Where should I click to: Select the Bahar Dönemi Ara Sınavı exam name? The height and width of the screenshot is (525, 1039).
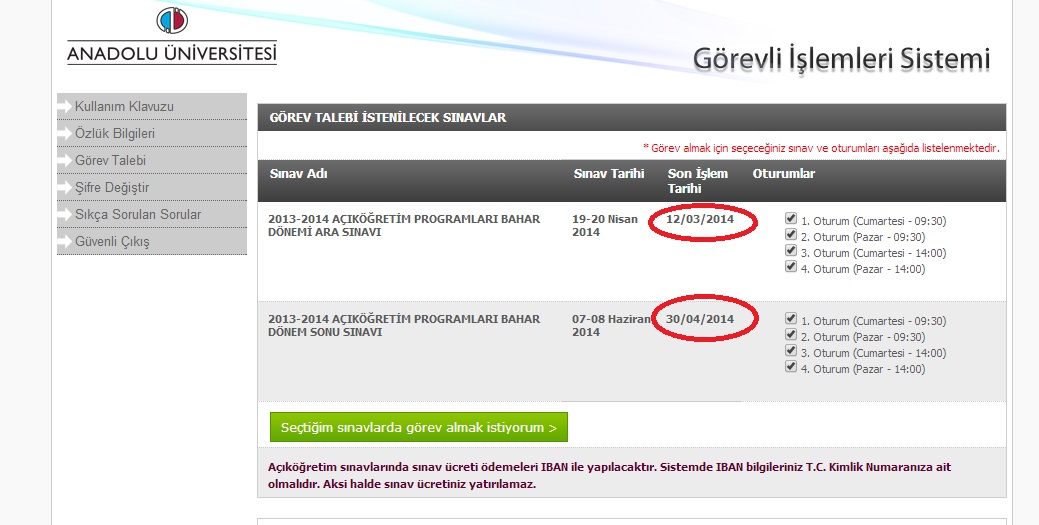404,225
